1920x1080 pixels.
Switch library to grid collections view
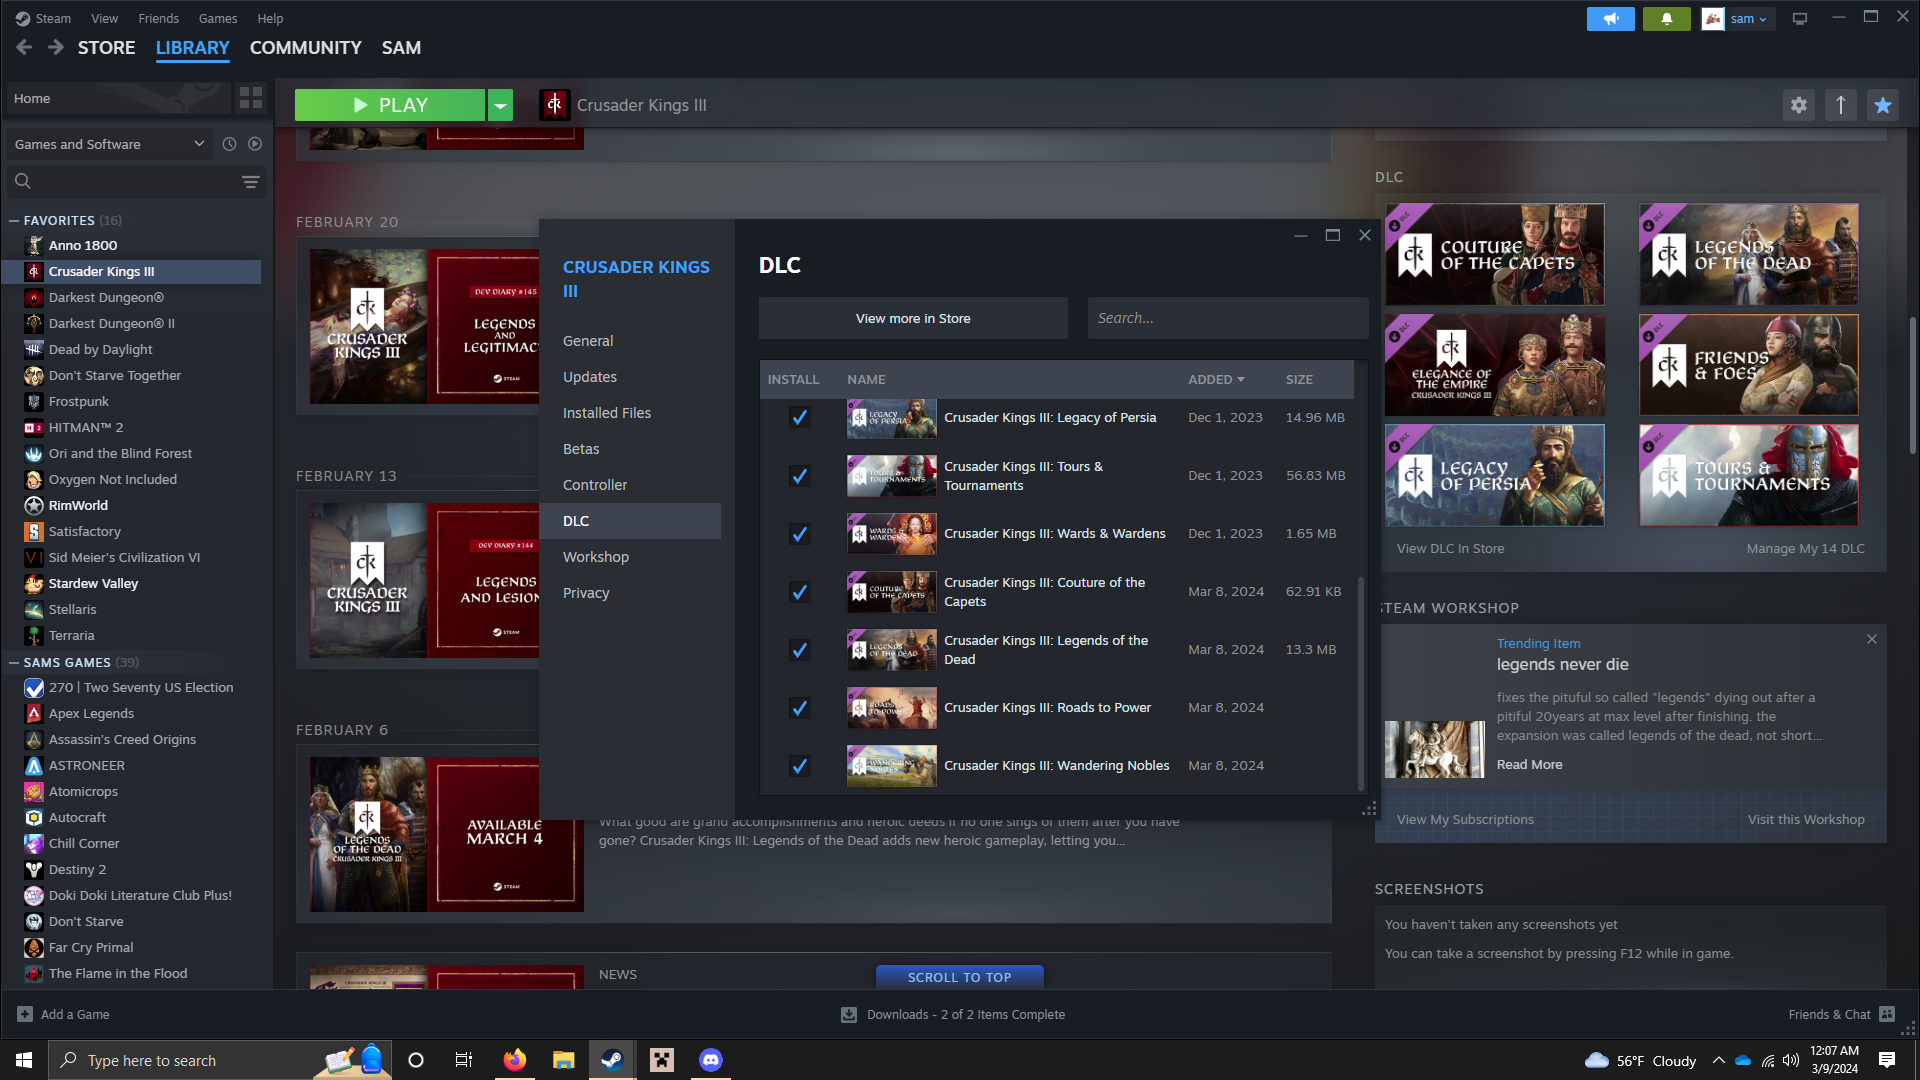pos(250,98)
